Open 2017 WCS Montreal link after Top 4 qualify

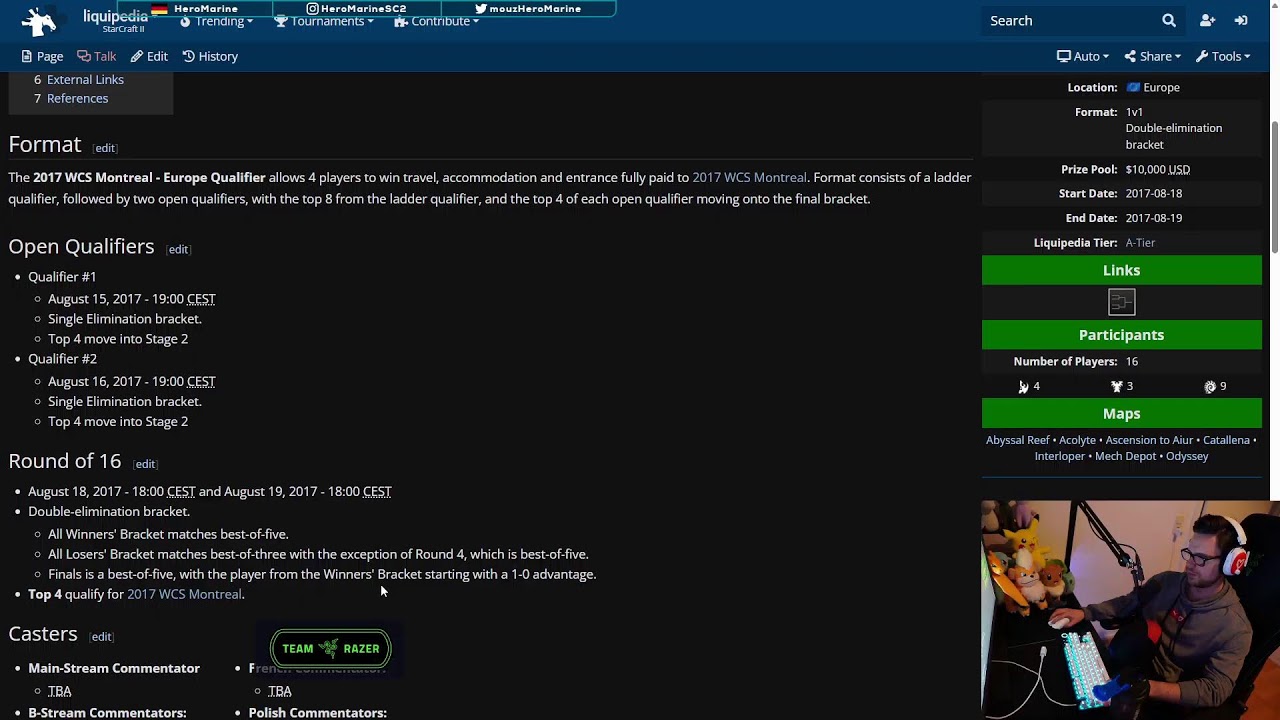pyautogui.click(x=184, y=594)
